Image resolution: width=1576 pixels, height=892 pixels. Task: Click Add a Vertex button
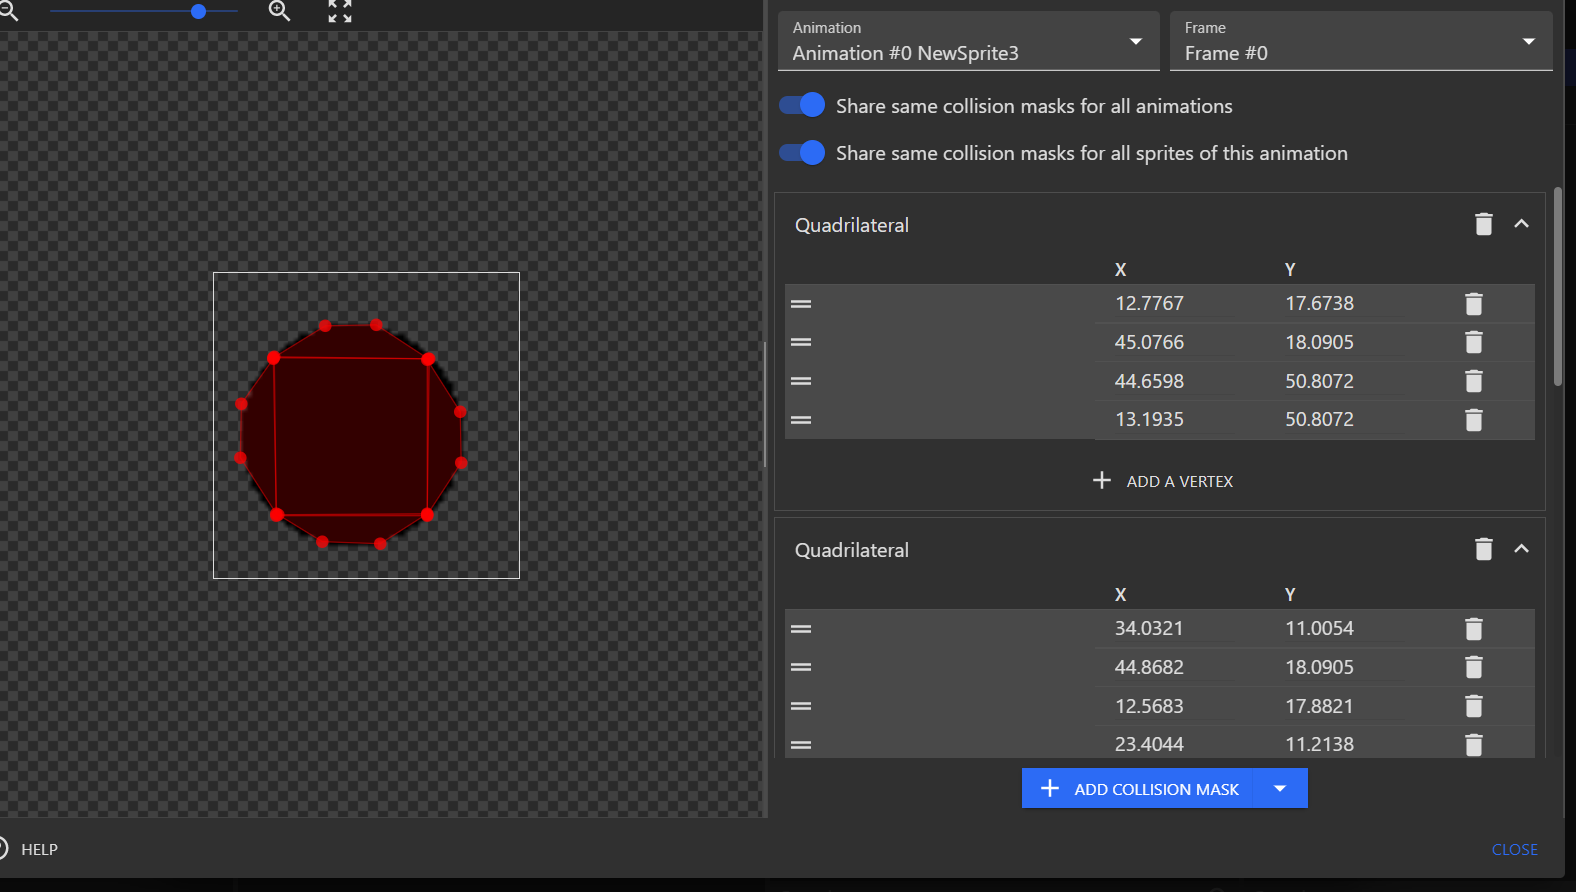pos(1162,481)
